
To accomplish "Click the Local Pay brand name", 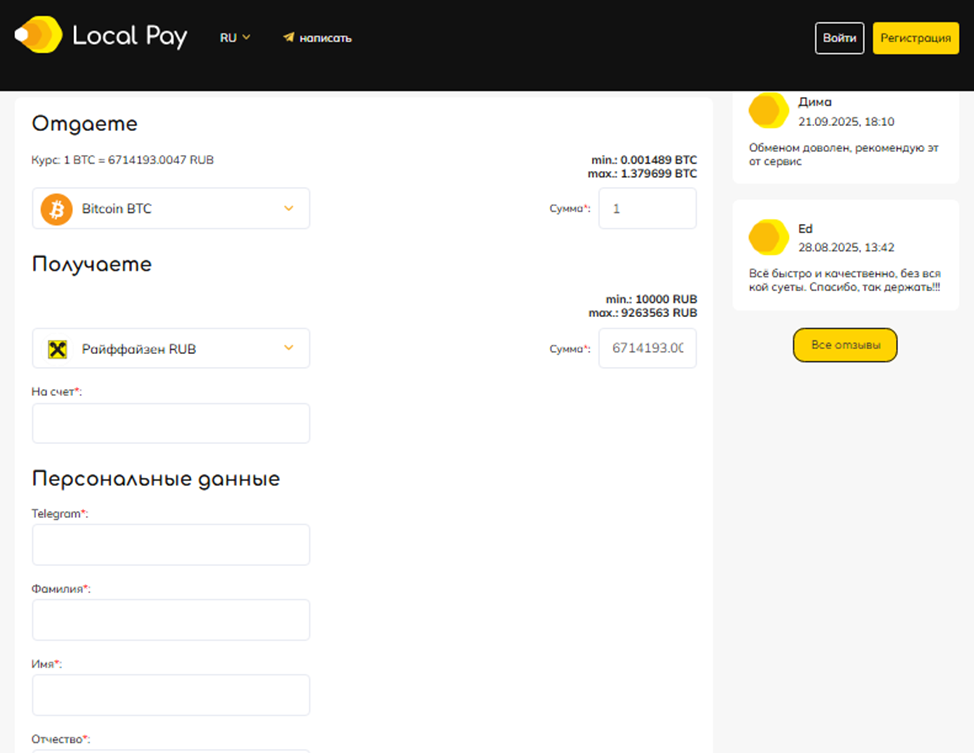I will click(130, 36).
